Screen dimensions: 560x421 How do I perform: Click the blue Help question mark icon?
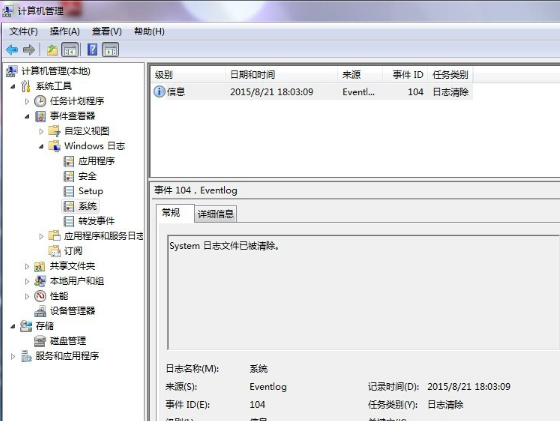[92, 50]
